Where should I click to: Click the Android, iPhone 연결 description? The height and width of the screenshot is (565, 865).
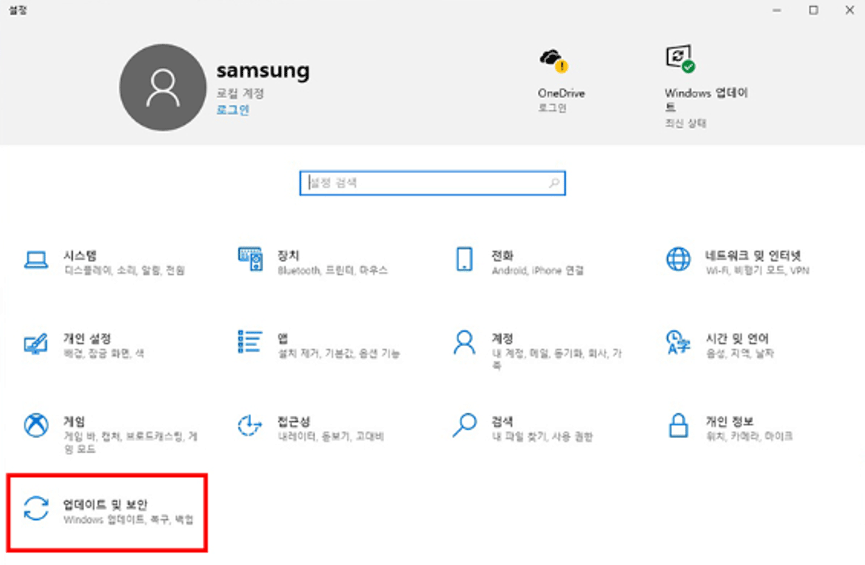538,270
